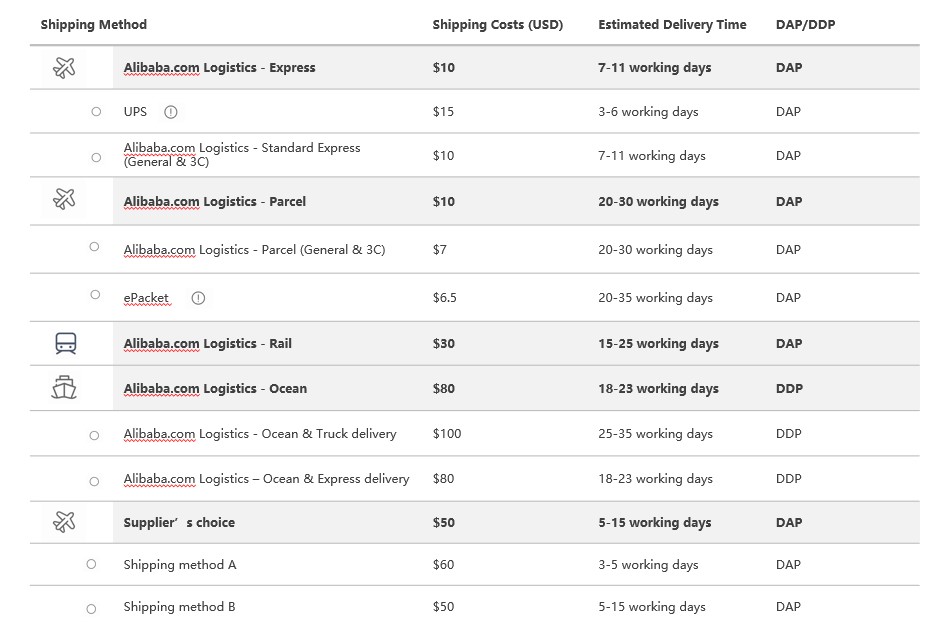Image resolution: width=936 pixels, height=632 pixels.
Task: Open the info icon next to ePacket
Action: (198, 298)
